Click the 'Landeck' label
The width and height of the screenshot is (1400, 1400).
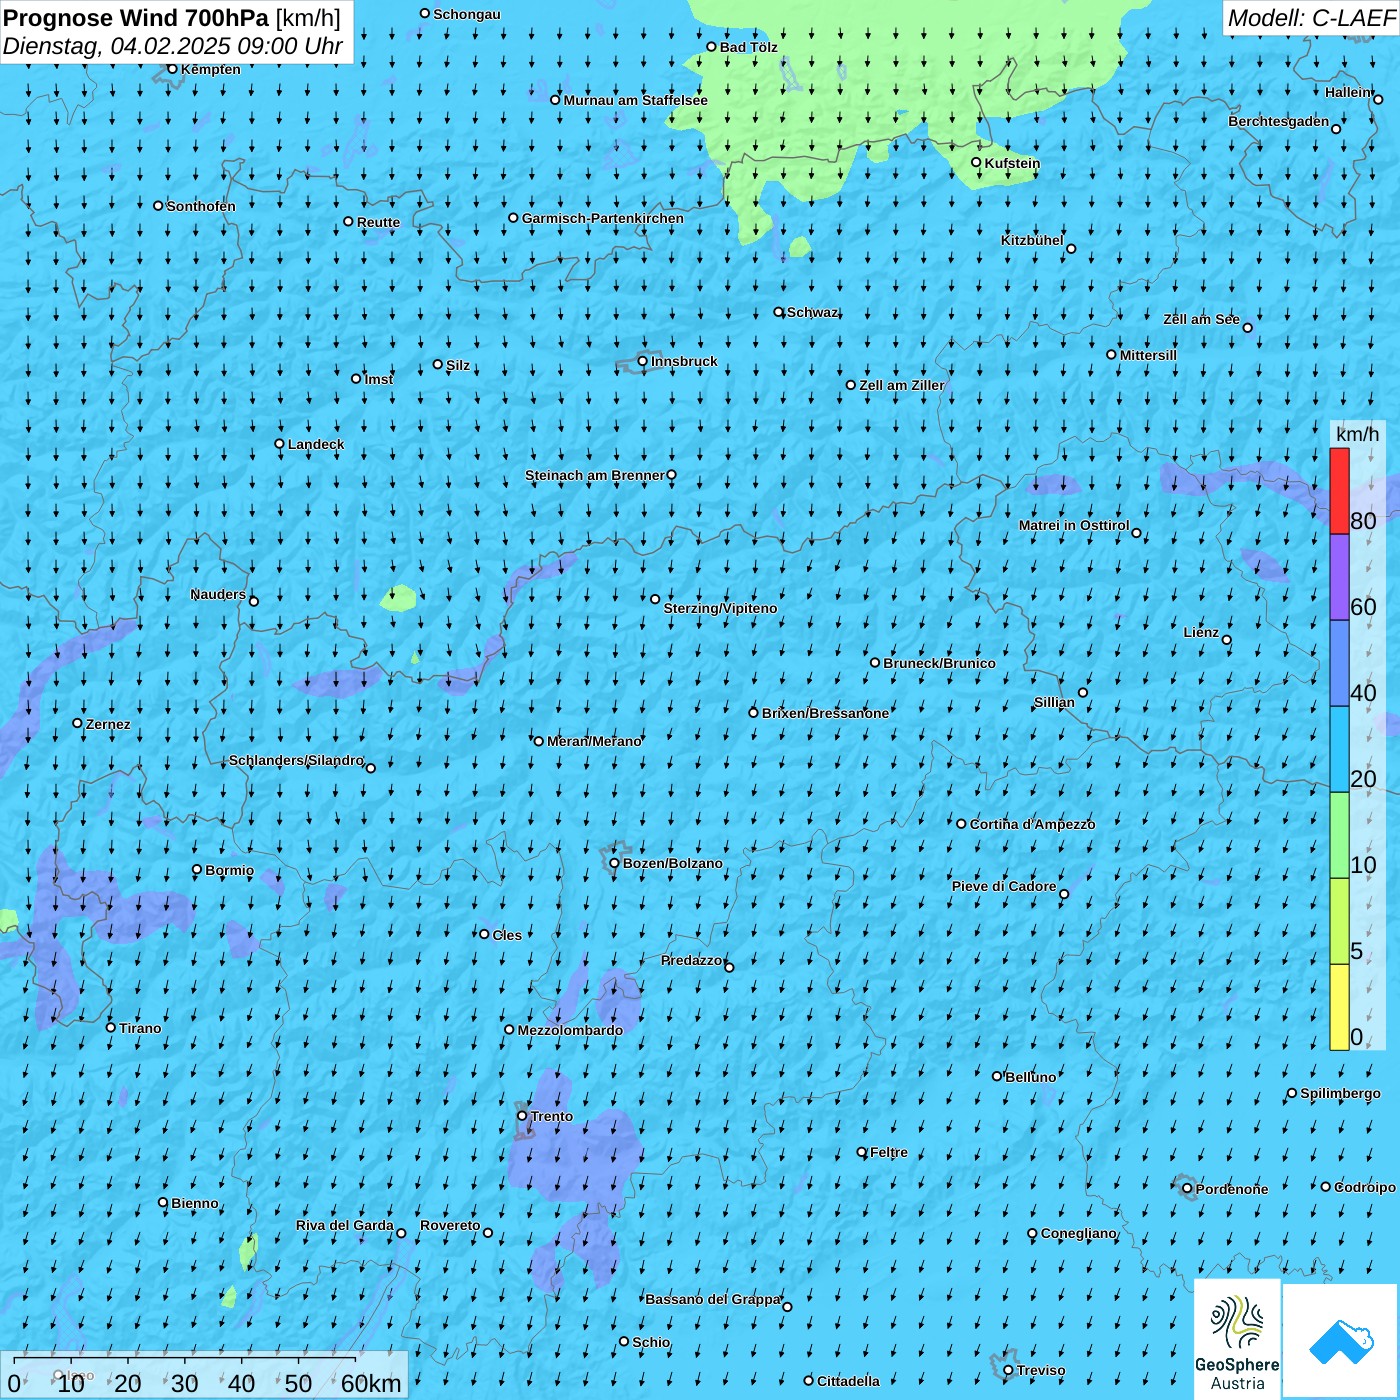(316, 444)
